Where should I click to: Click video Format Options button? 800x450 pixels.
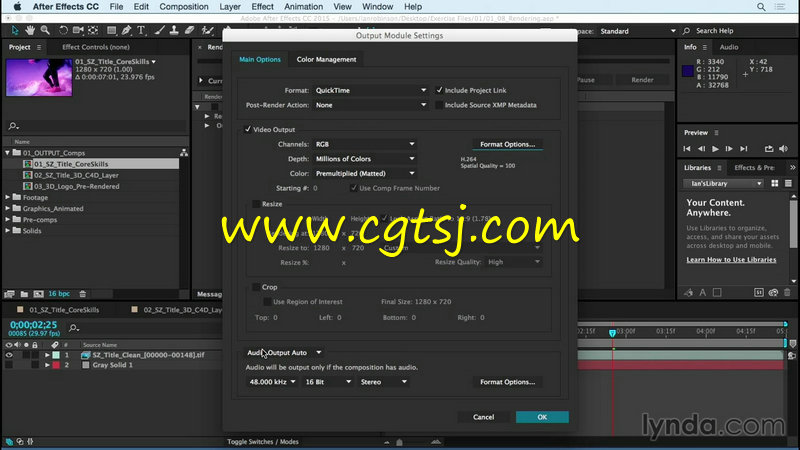pyautogui.click(x=507, y=144)
